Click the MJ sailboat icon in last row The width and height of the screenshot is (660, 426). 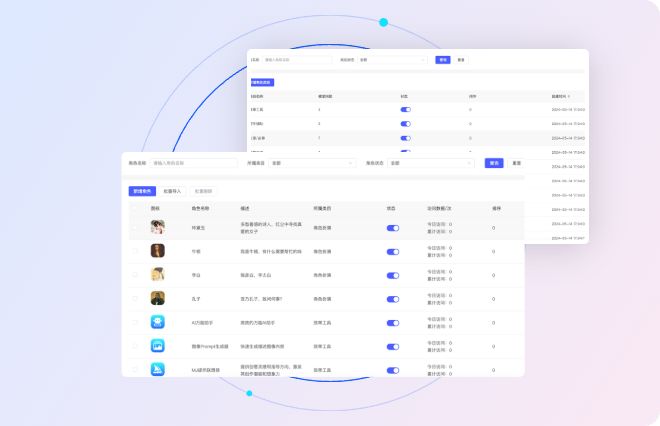(157, 368)
